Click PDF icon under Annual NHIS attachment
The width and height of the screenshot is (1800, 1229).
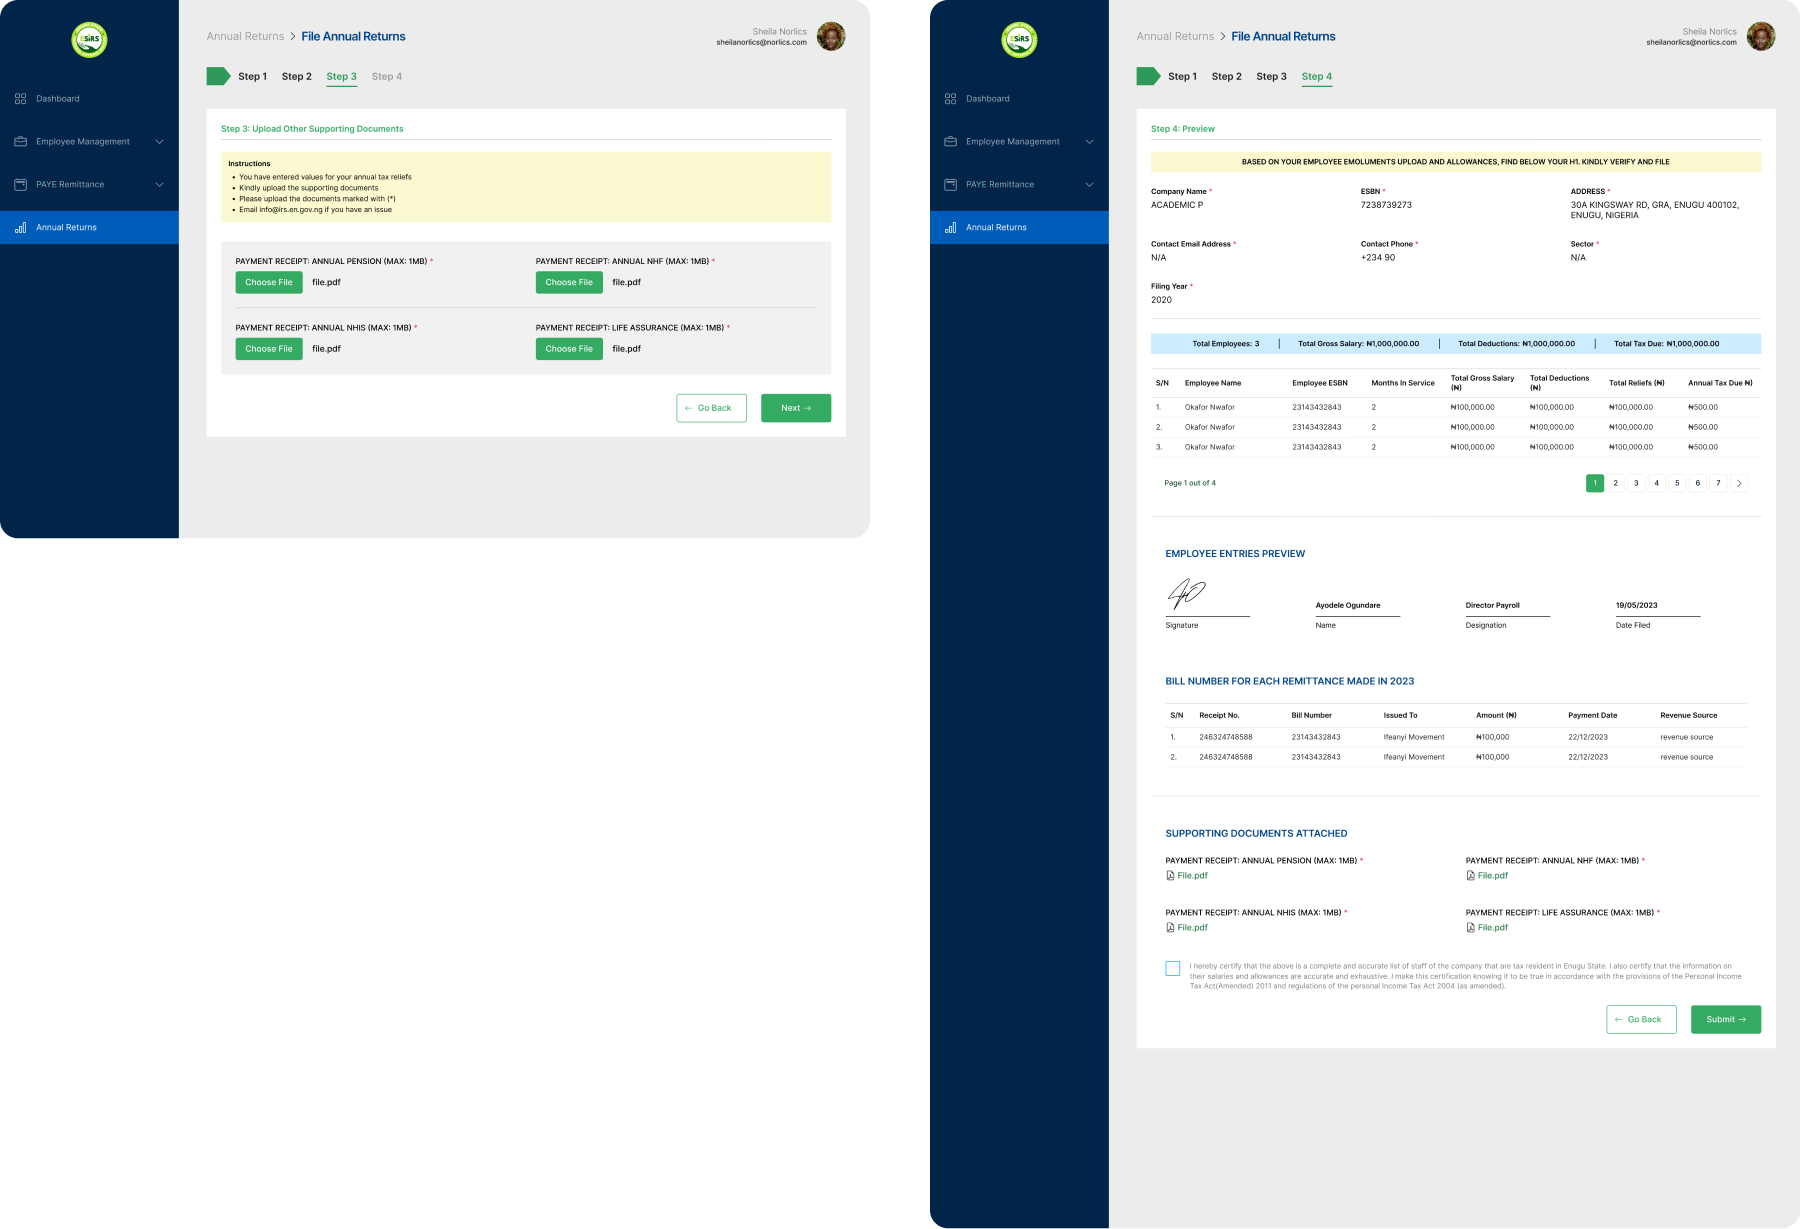[x=1170, y=928]
